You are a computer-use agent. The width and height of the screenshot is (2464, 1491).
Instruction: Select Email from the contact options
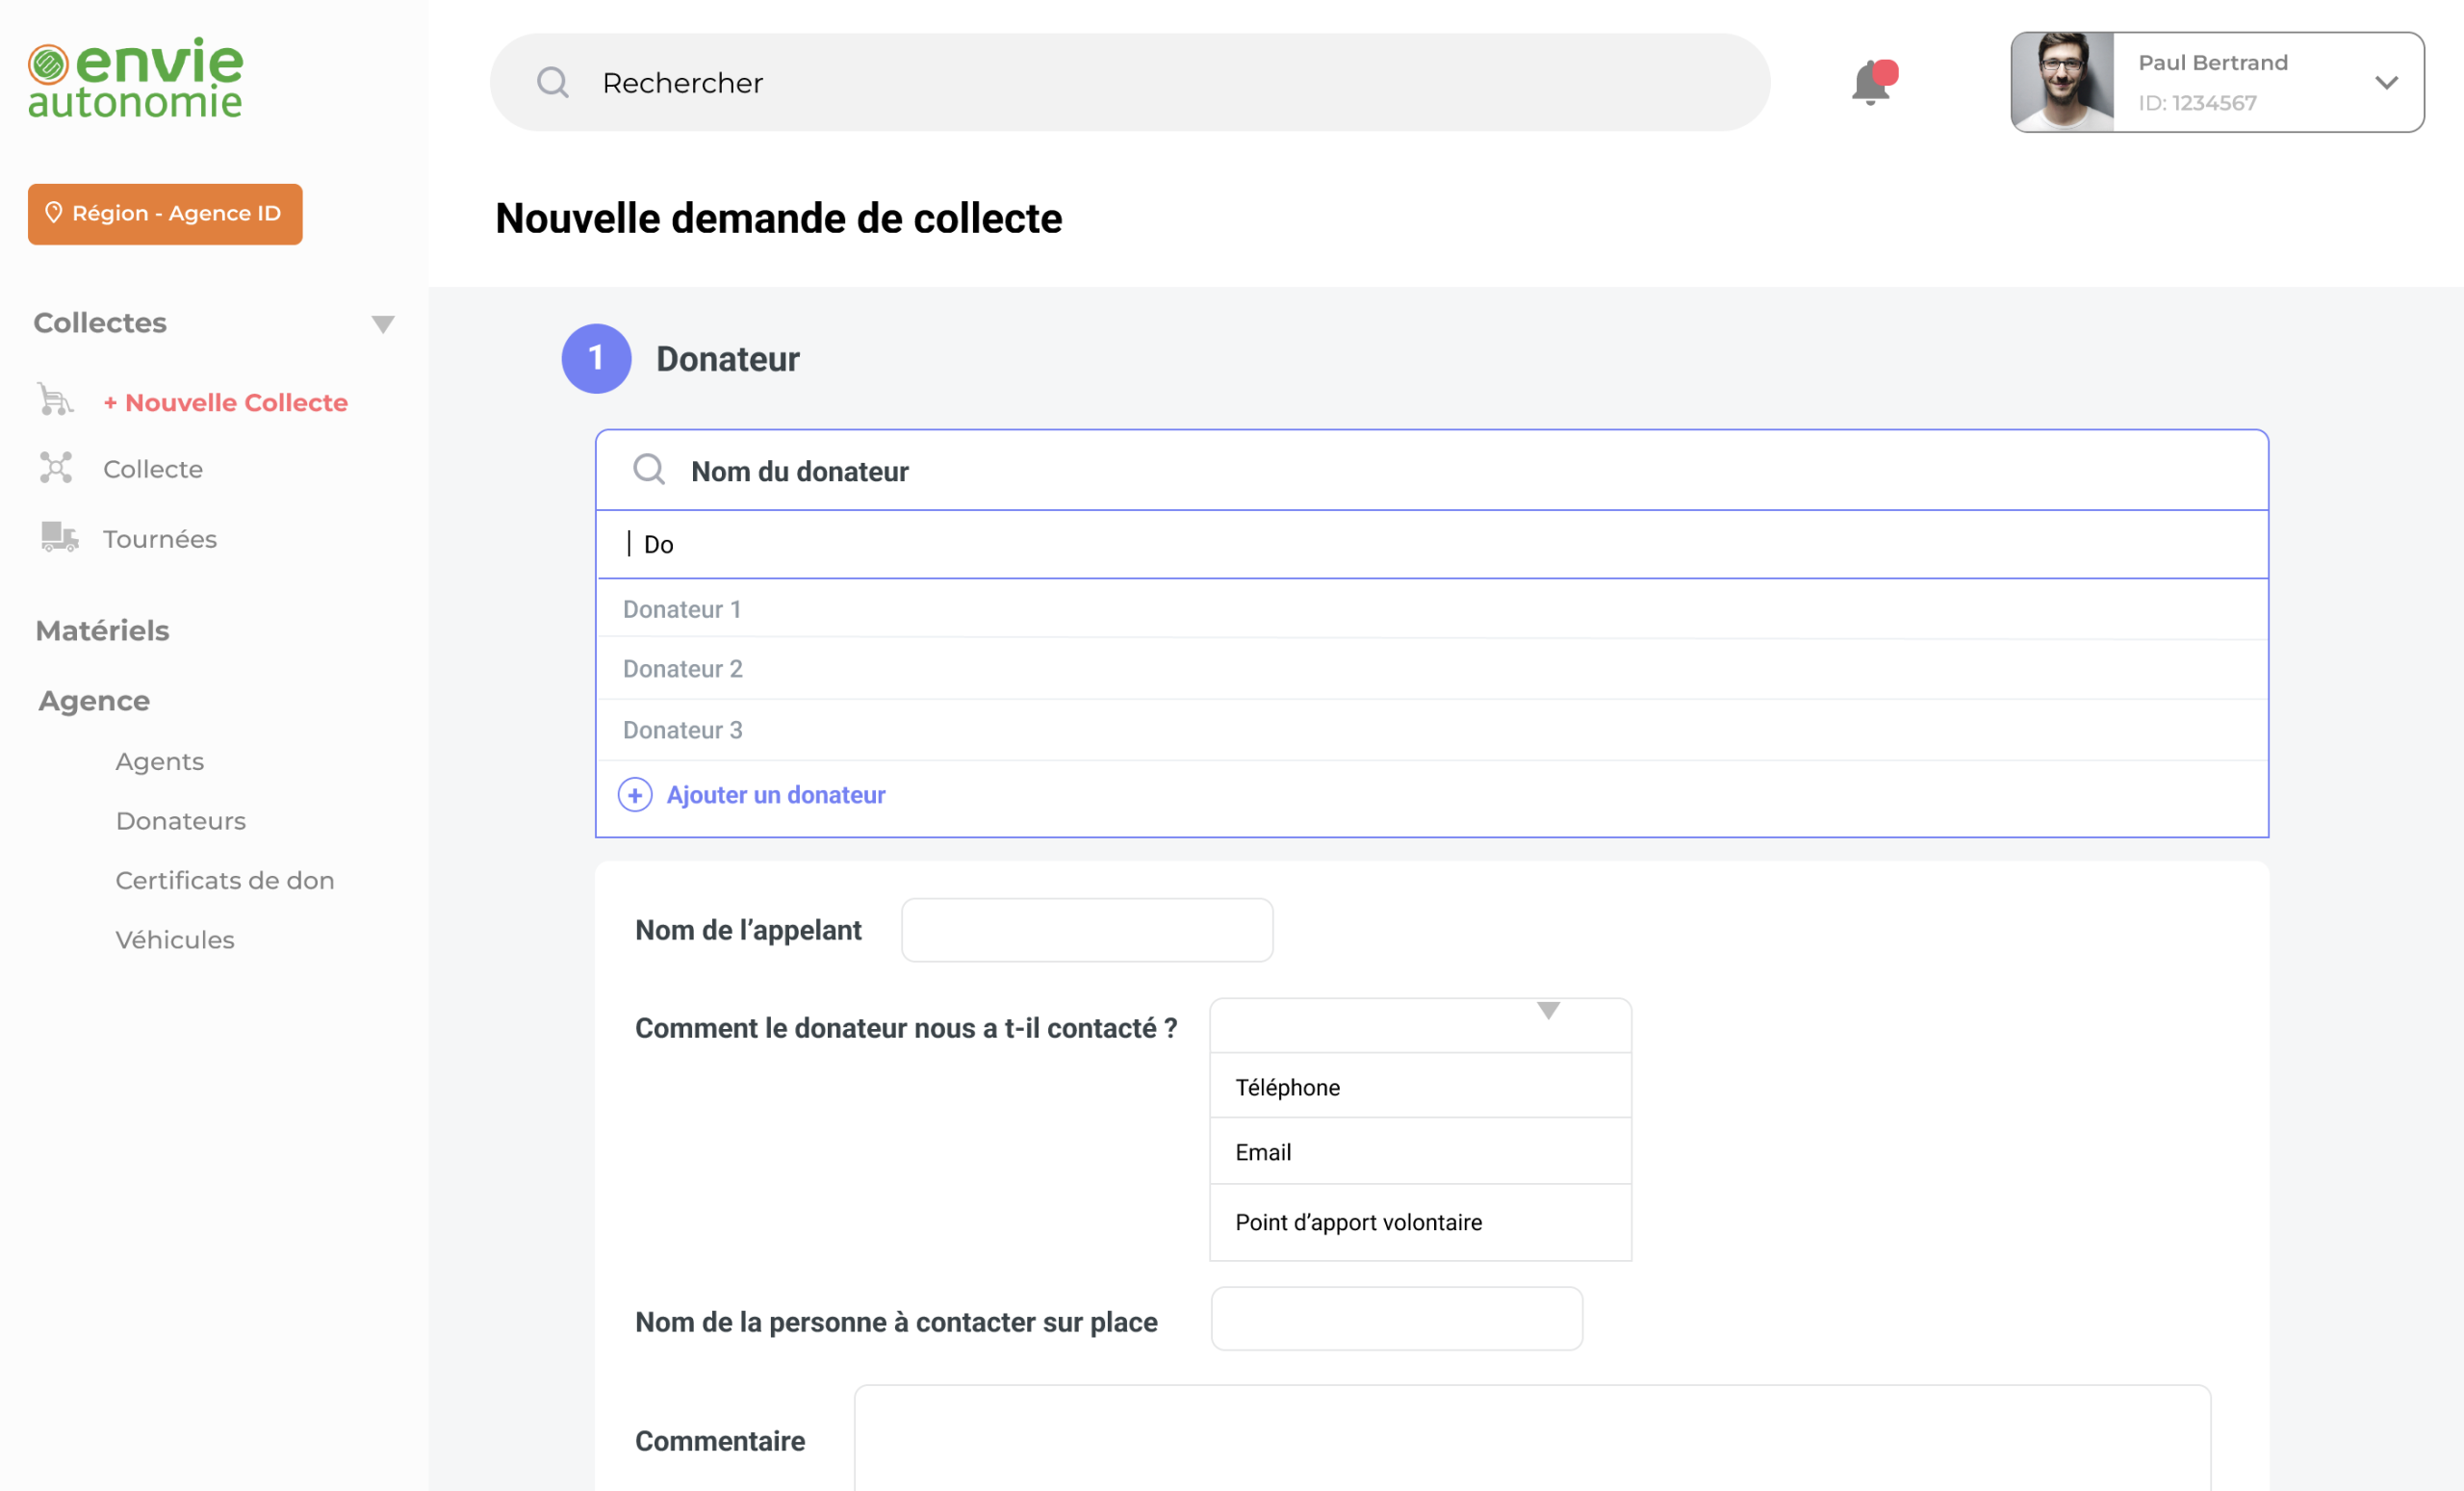click(1263, 1152)
